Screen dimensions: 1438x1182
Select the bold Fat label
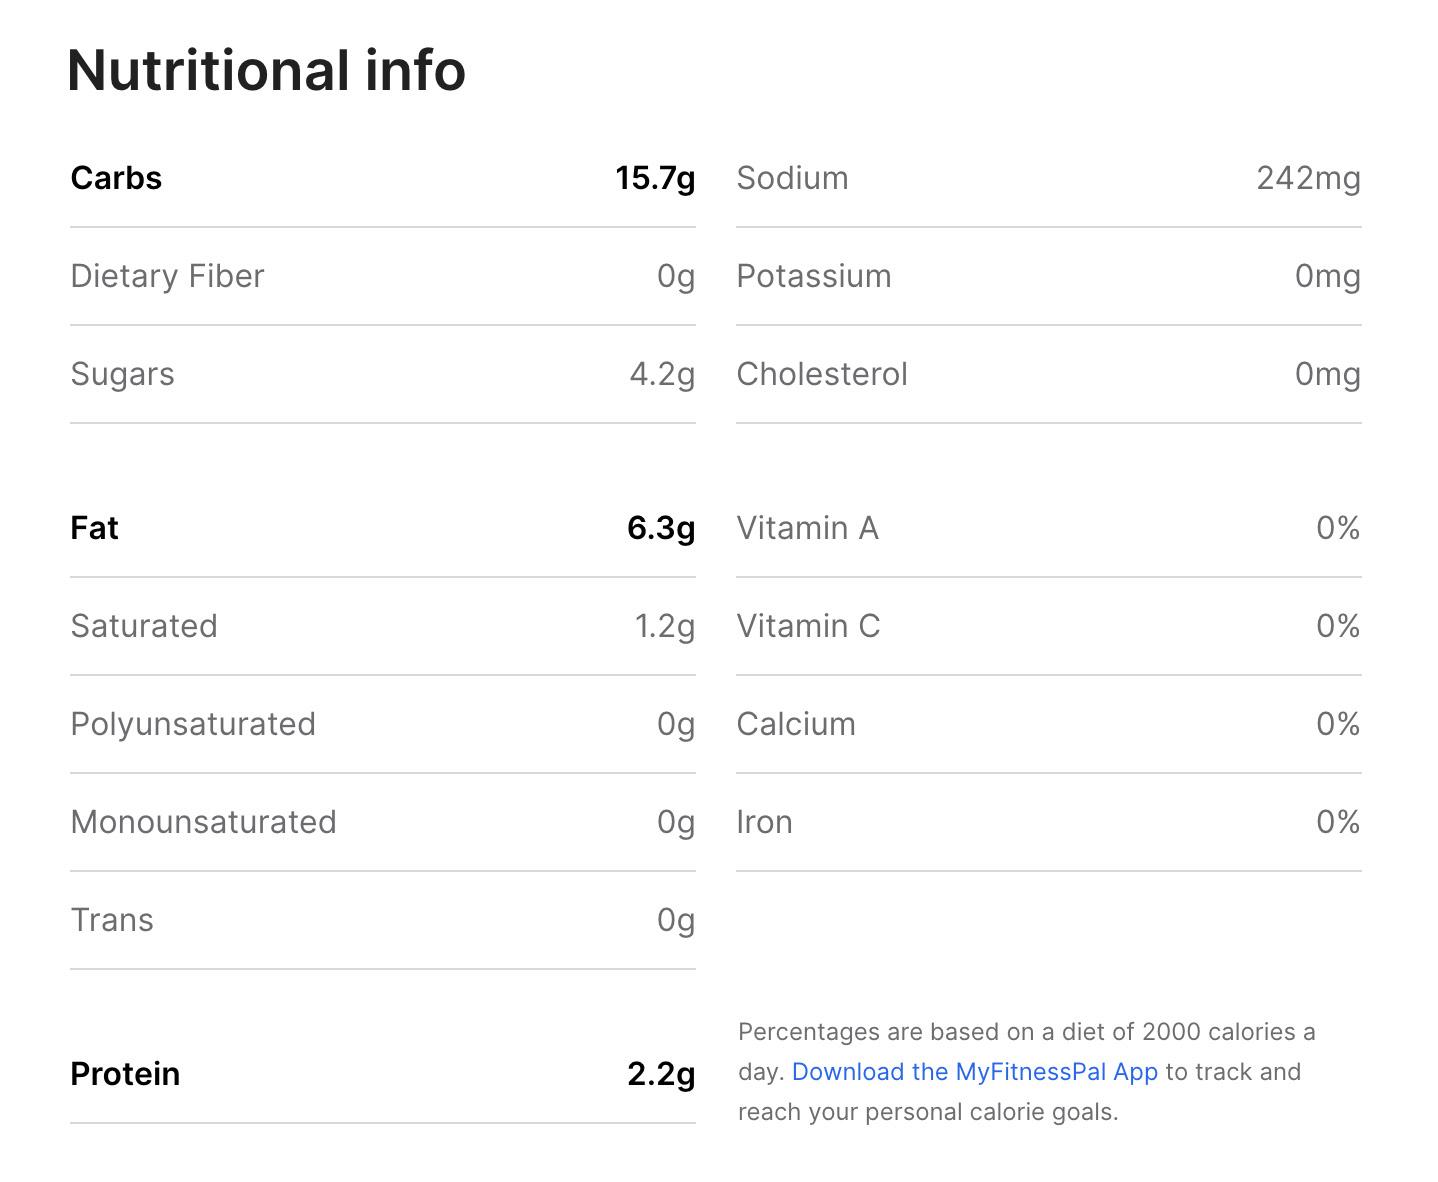coord(94,528)
